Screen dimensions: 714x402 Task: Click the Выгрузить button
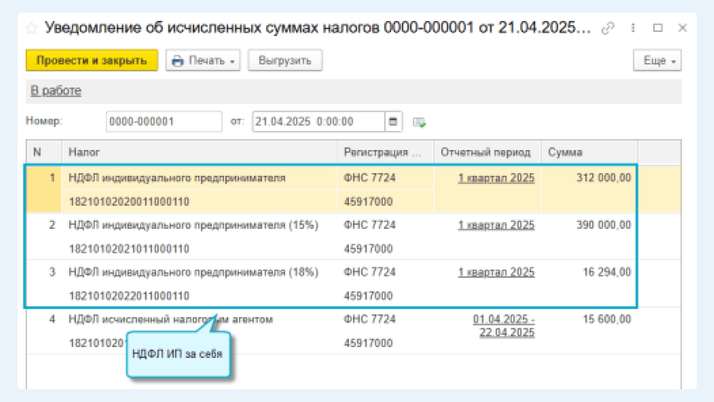284,61
